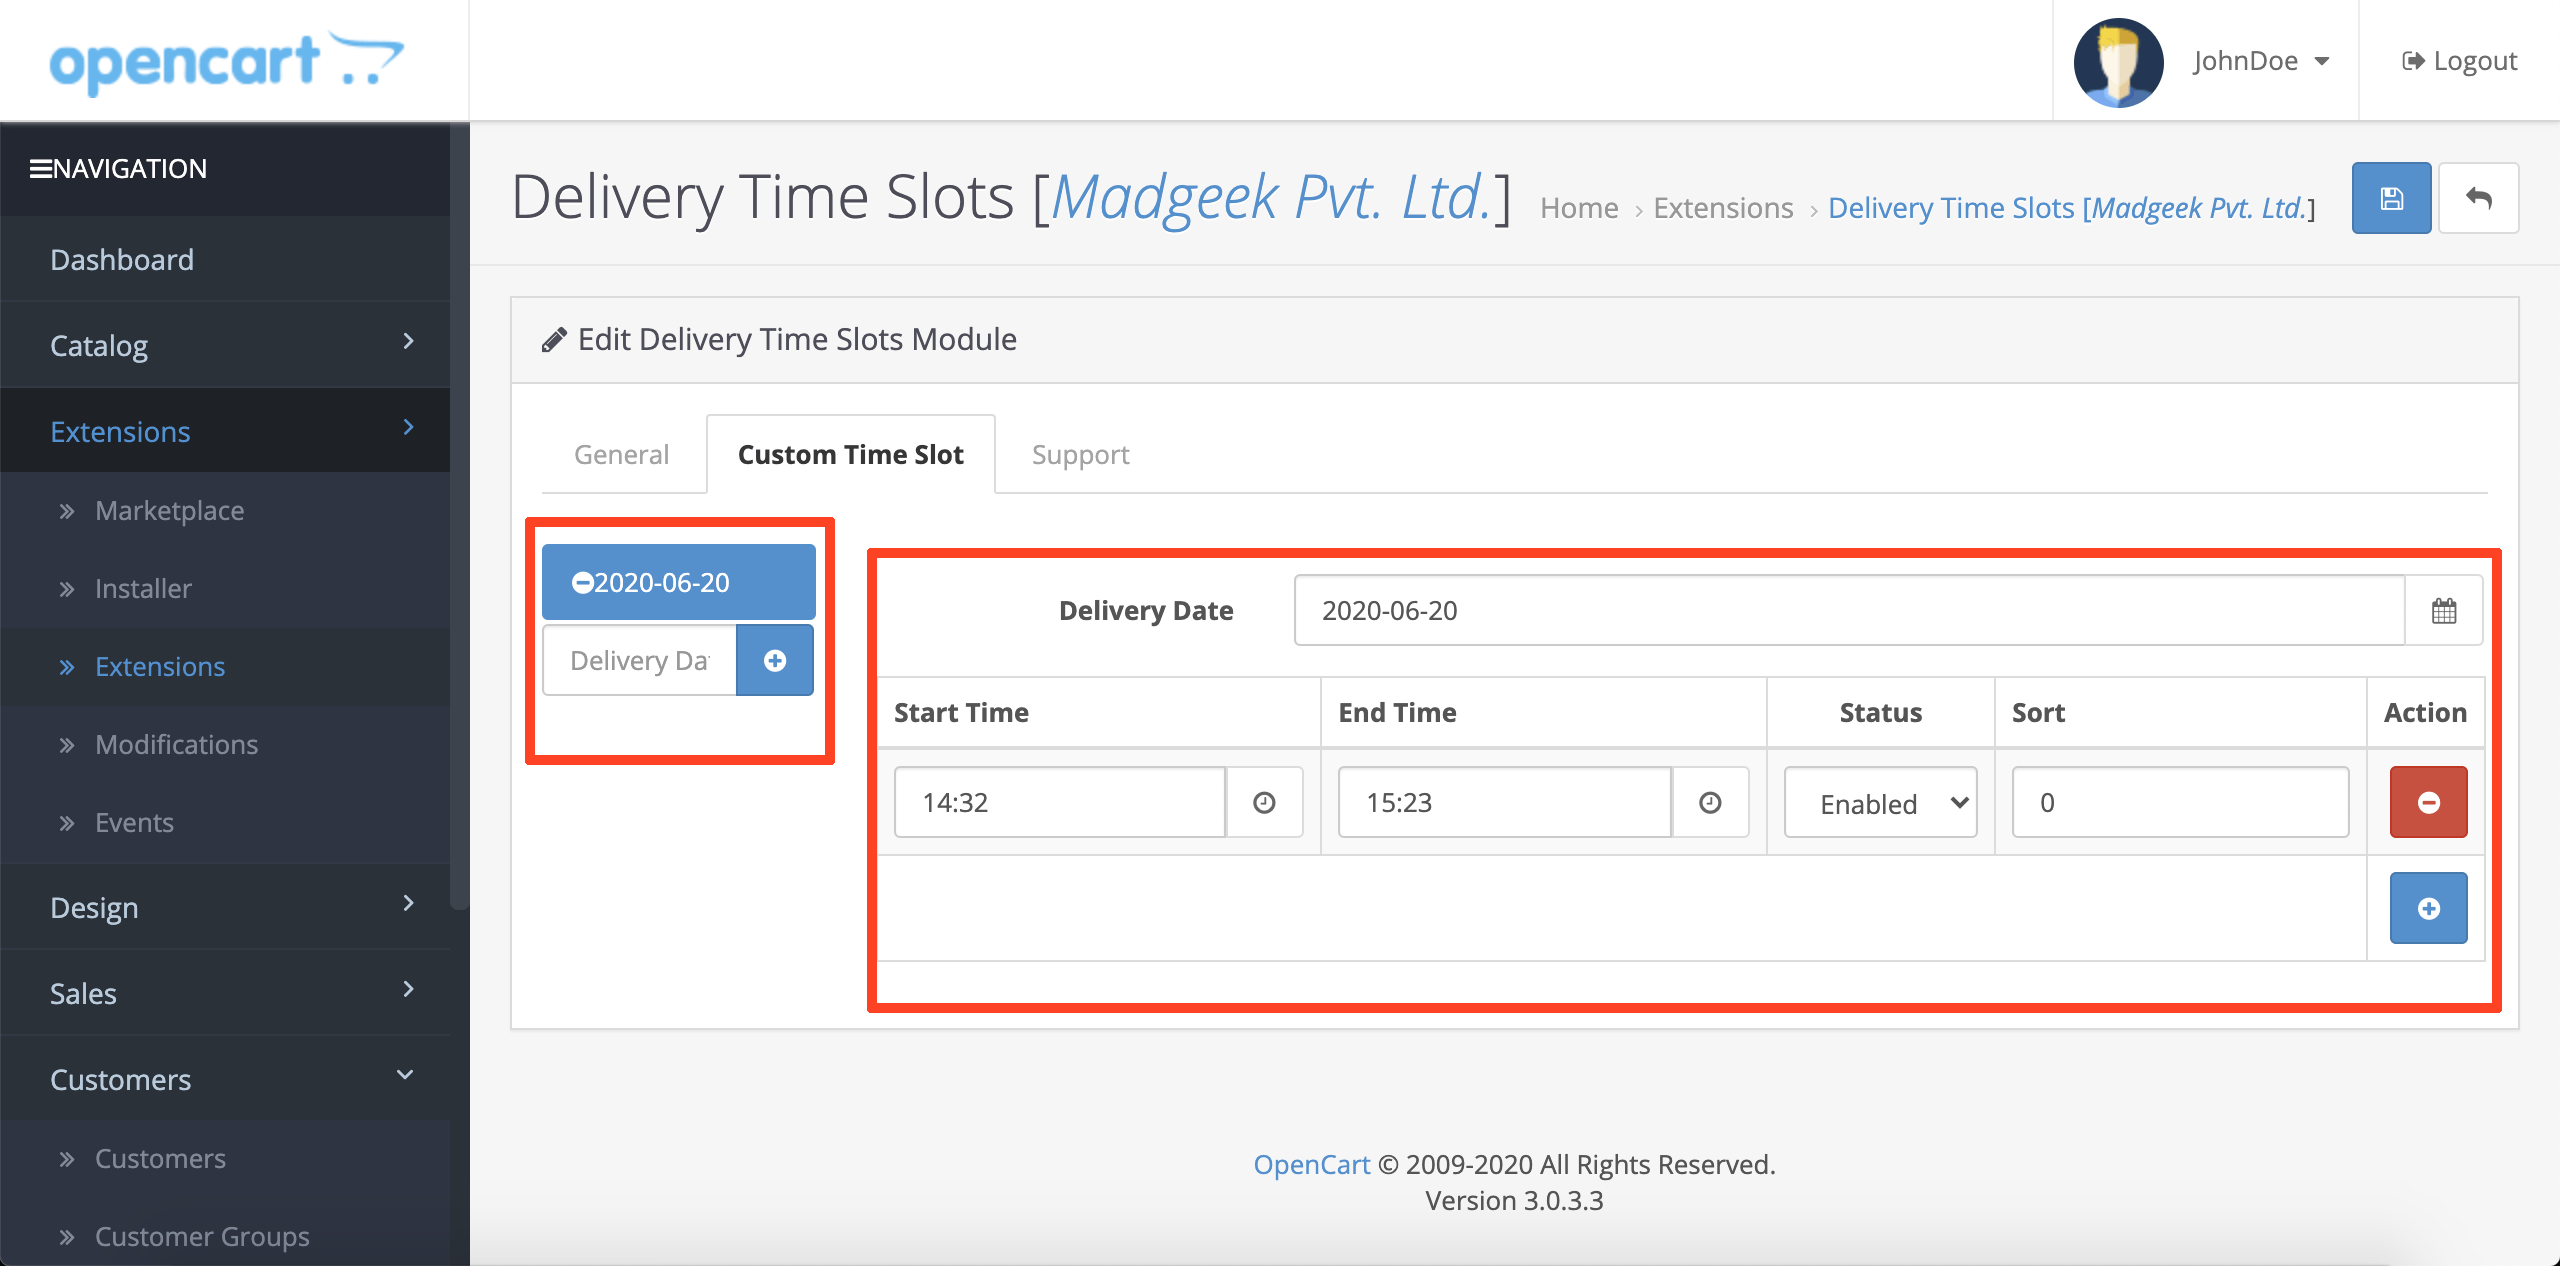Remove the 2020-06-20 date entry
The width and height of the screenshot is (2560, 1266).
click(x=582, y=582)
